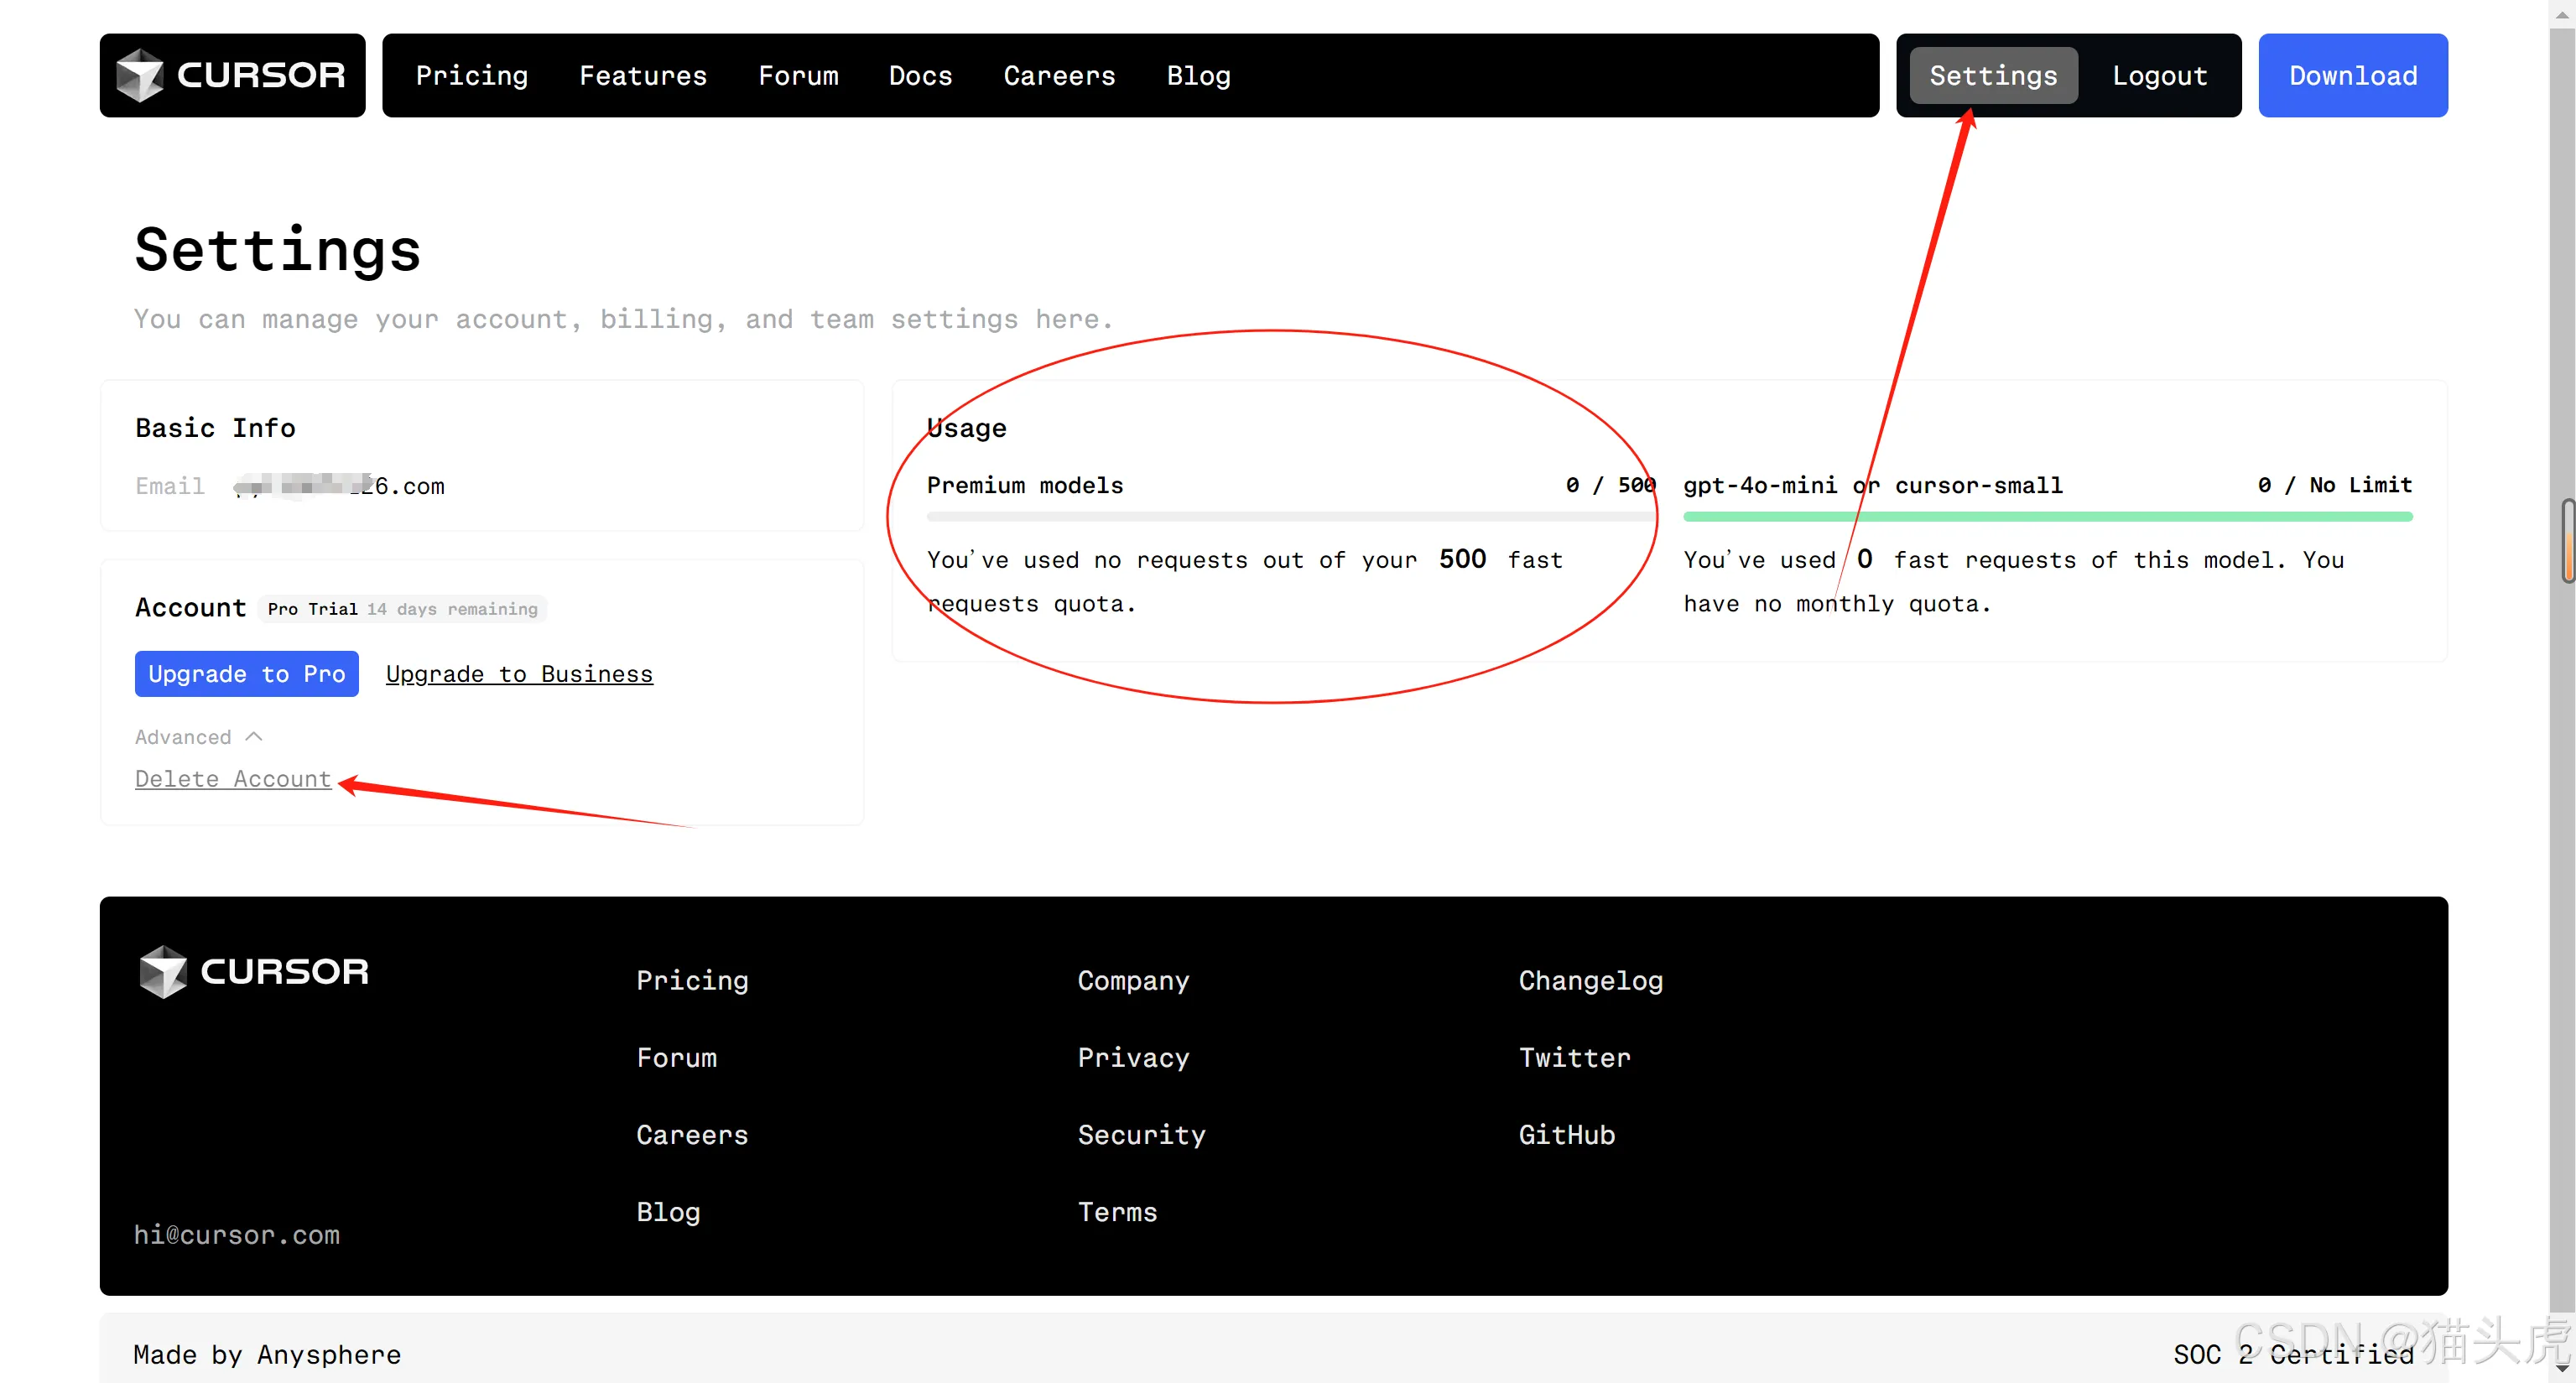Log out using the Logout button
2576x1383 pixels.
coord(2159,76)
